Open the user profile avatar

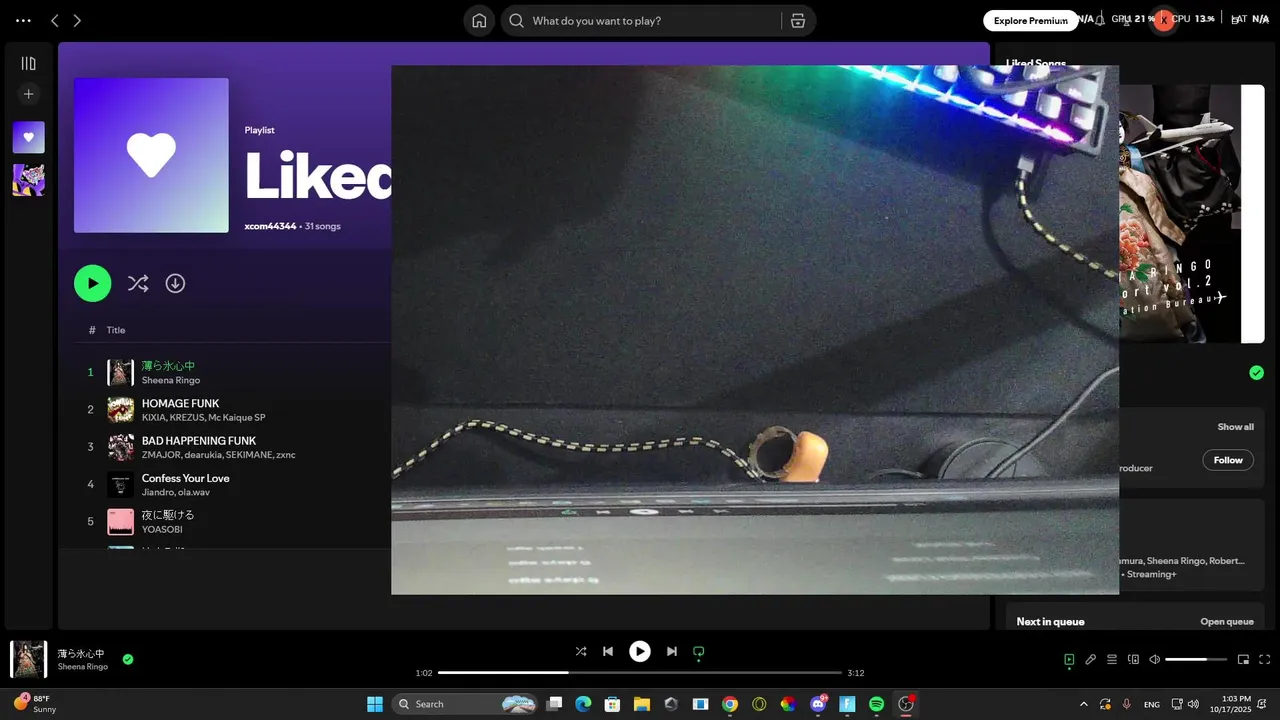click(1163, 20)
